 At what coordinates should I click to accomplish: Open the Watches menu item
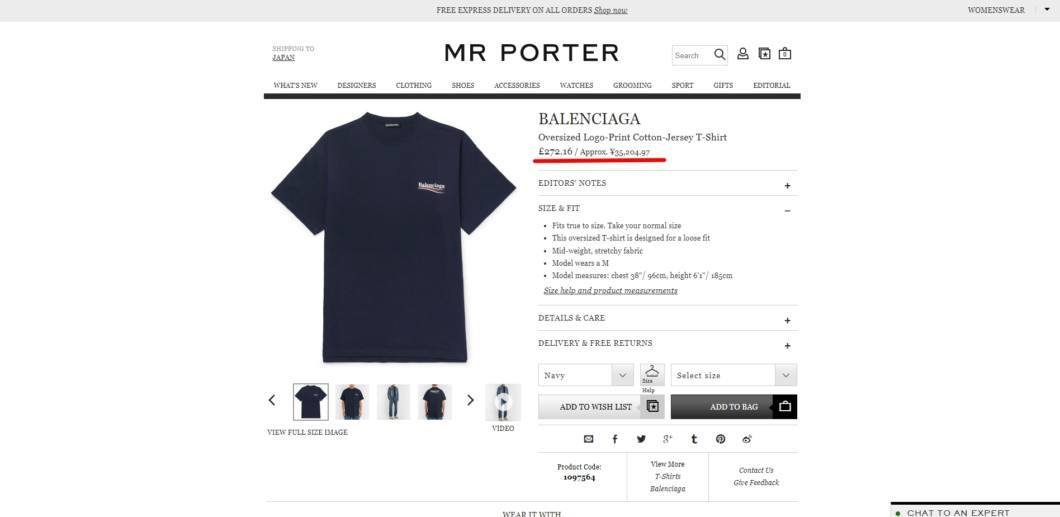coord(576,86)
